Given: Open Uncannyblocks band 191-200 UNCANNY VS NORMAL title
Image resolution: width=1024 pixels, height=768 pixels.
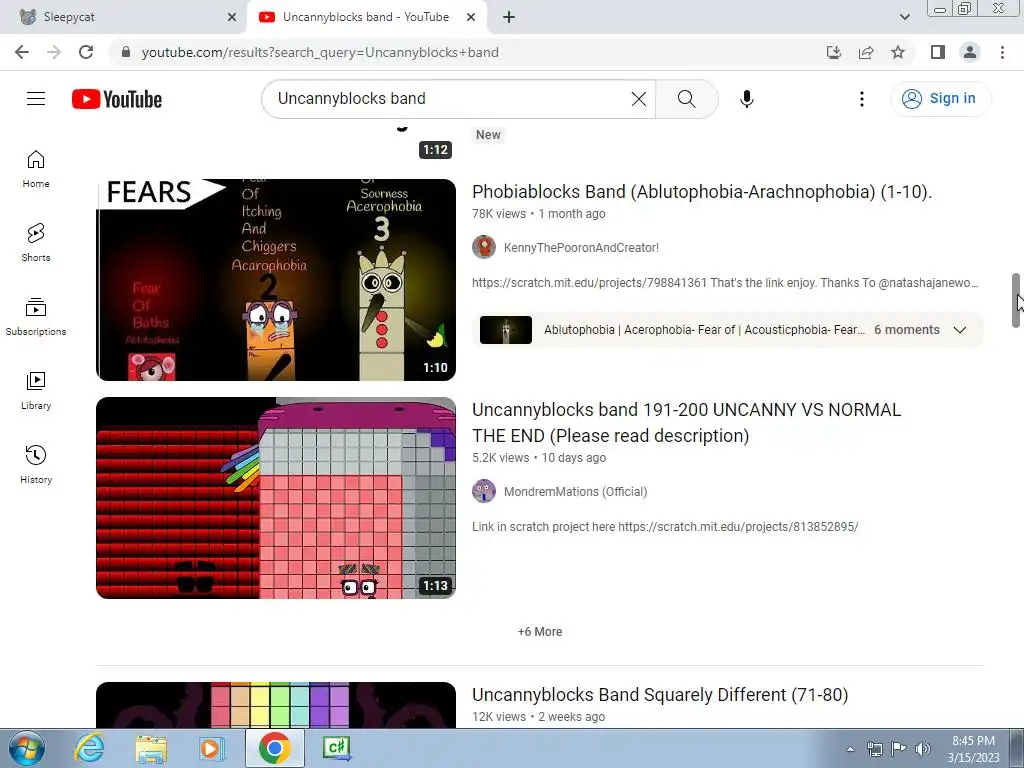Looking at the screenshot, I should click(686, 423).
